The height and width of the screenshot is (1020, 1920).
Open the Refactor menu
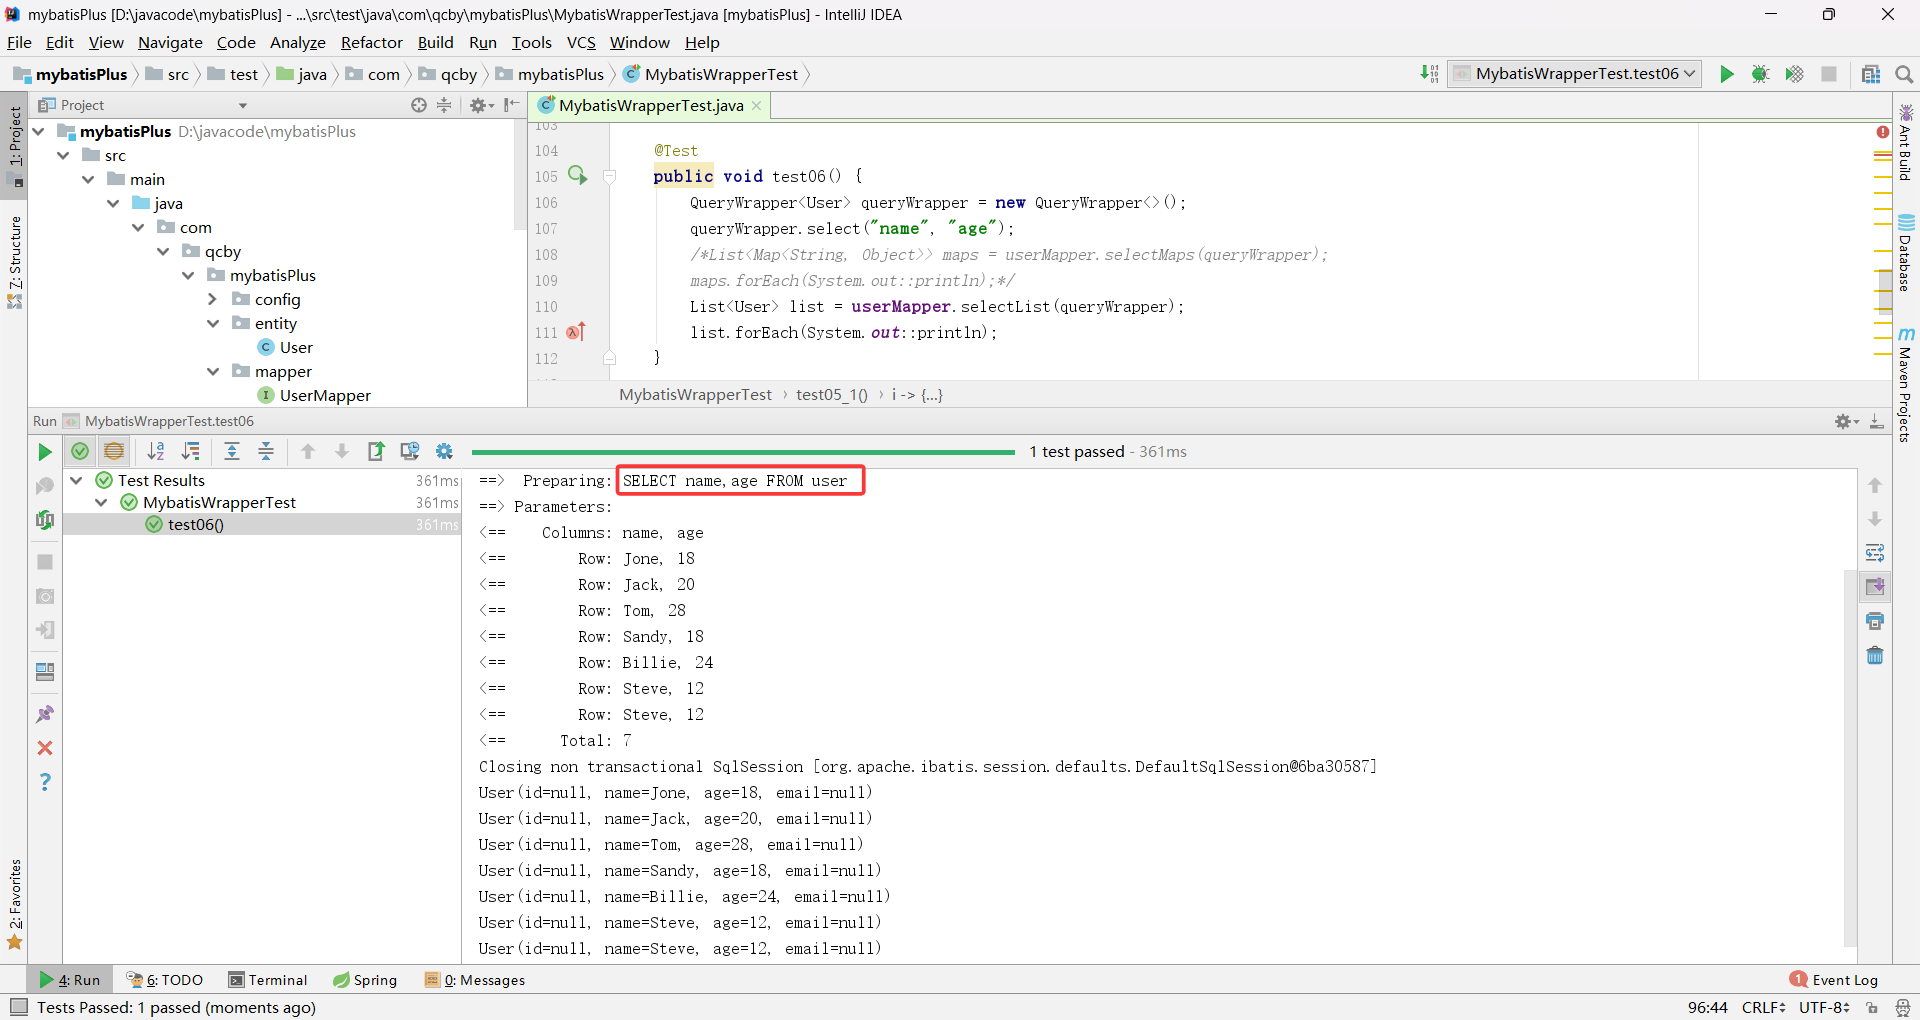(371, 42)
